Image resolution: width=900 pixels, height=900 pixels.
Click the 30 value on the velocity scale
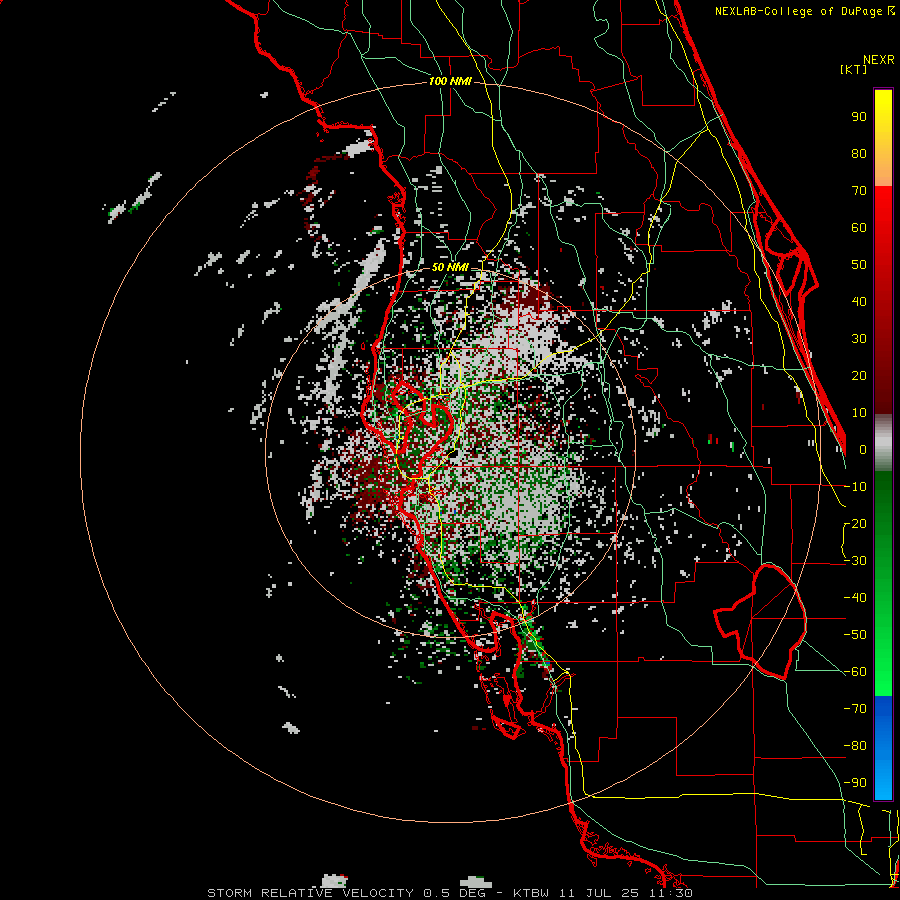(x=859, y=339)
